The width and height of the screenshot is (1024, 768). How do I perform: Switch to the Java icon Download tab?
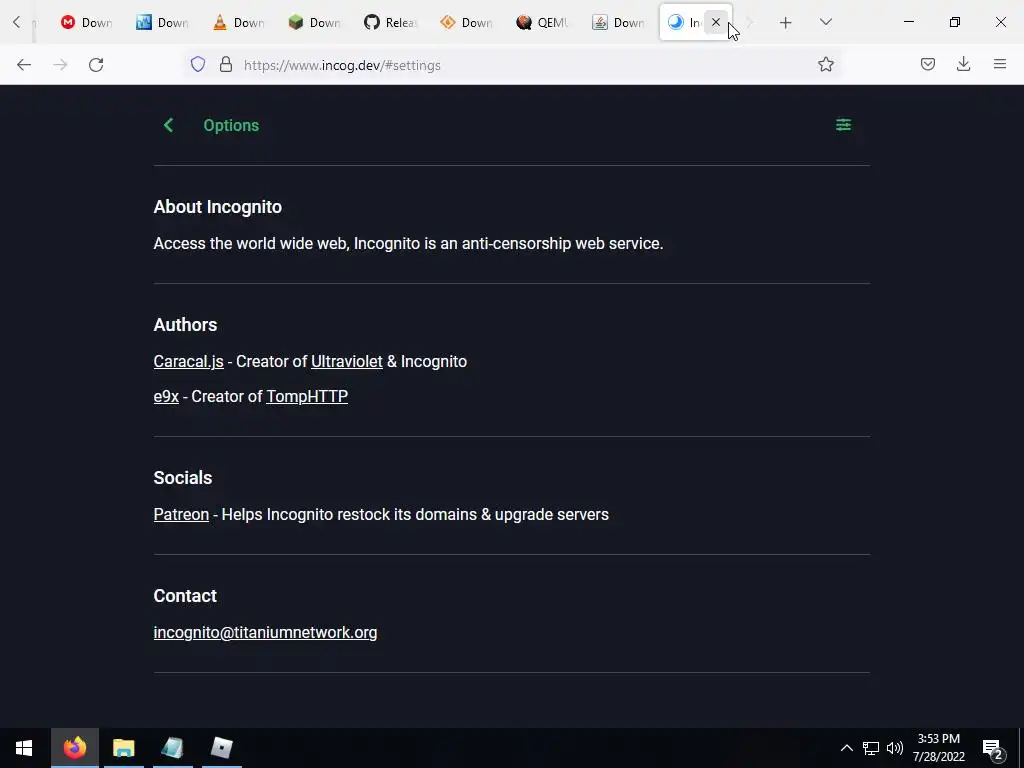coord(618,22)
